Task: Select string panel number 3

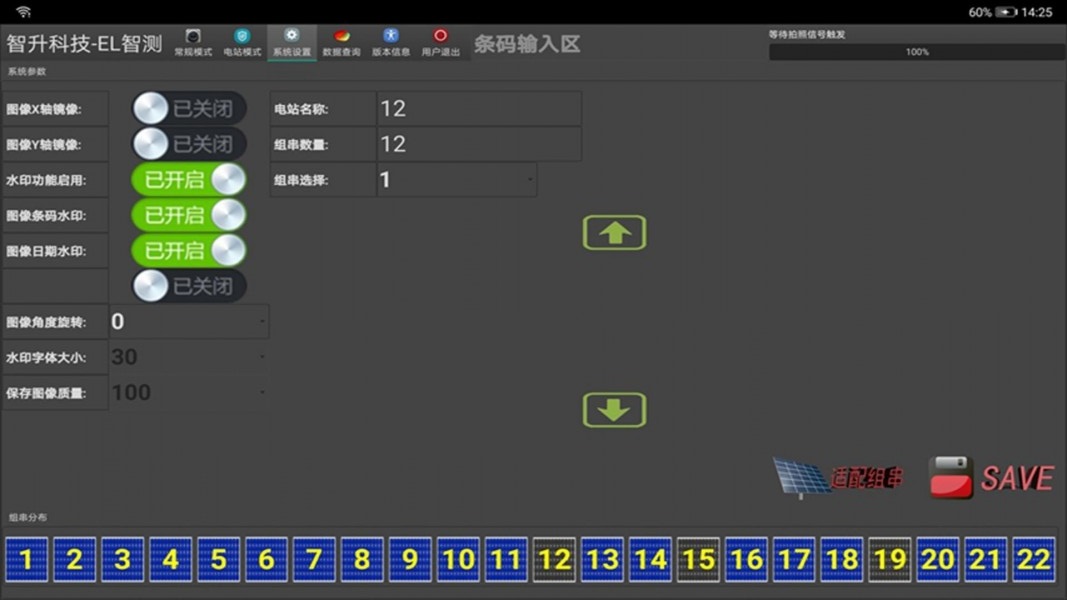Action: click(x=122, y=559)
